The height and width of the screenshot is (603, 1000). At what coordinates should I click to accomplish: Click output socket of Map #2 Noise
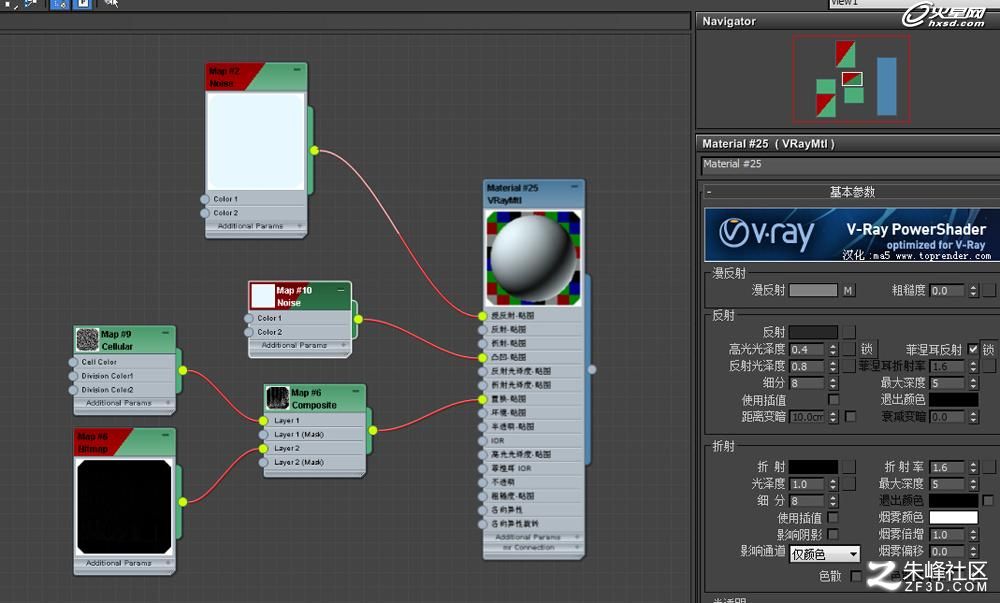314,150
